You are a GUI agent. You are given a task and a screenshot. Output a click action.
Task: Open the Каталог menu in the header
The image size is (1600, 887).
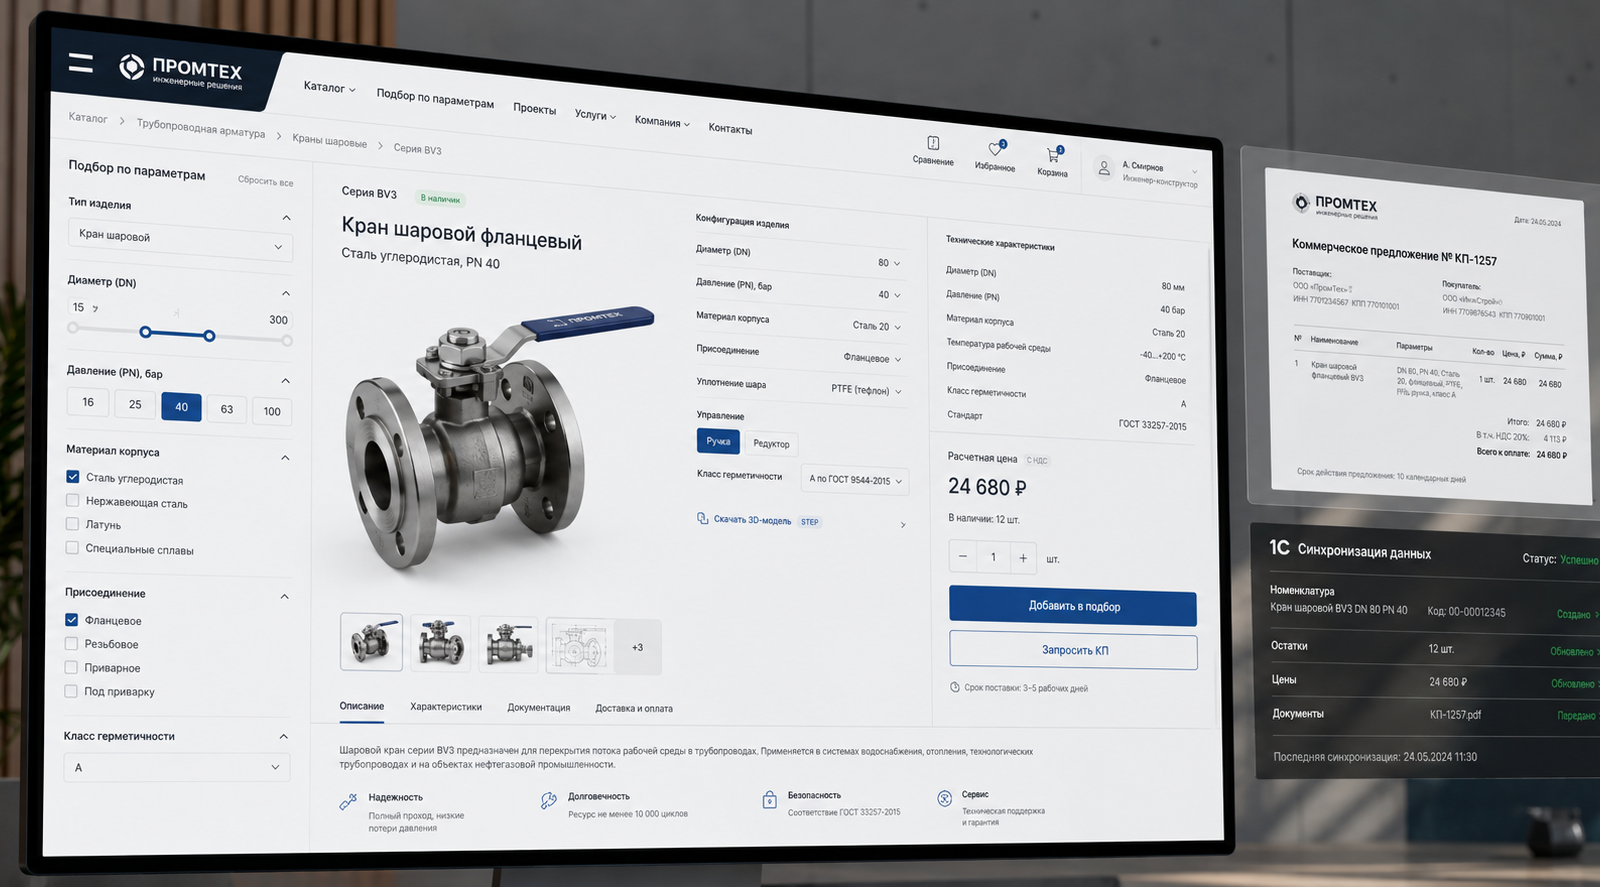point(329,87)
